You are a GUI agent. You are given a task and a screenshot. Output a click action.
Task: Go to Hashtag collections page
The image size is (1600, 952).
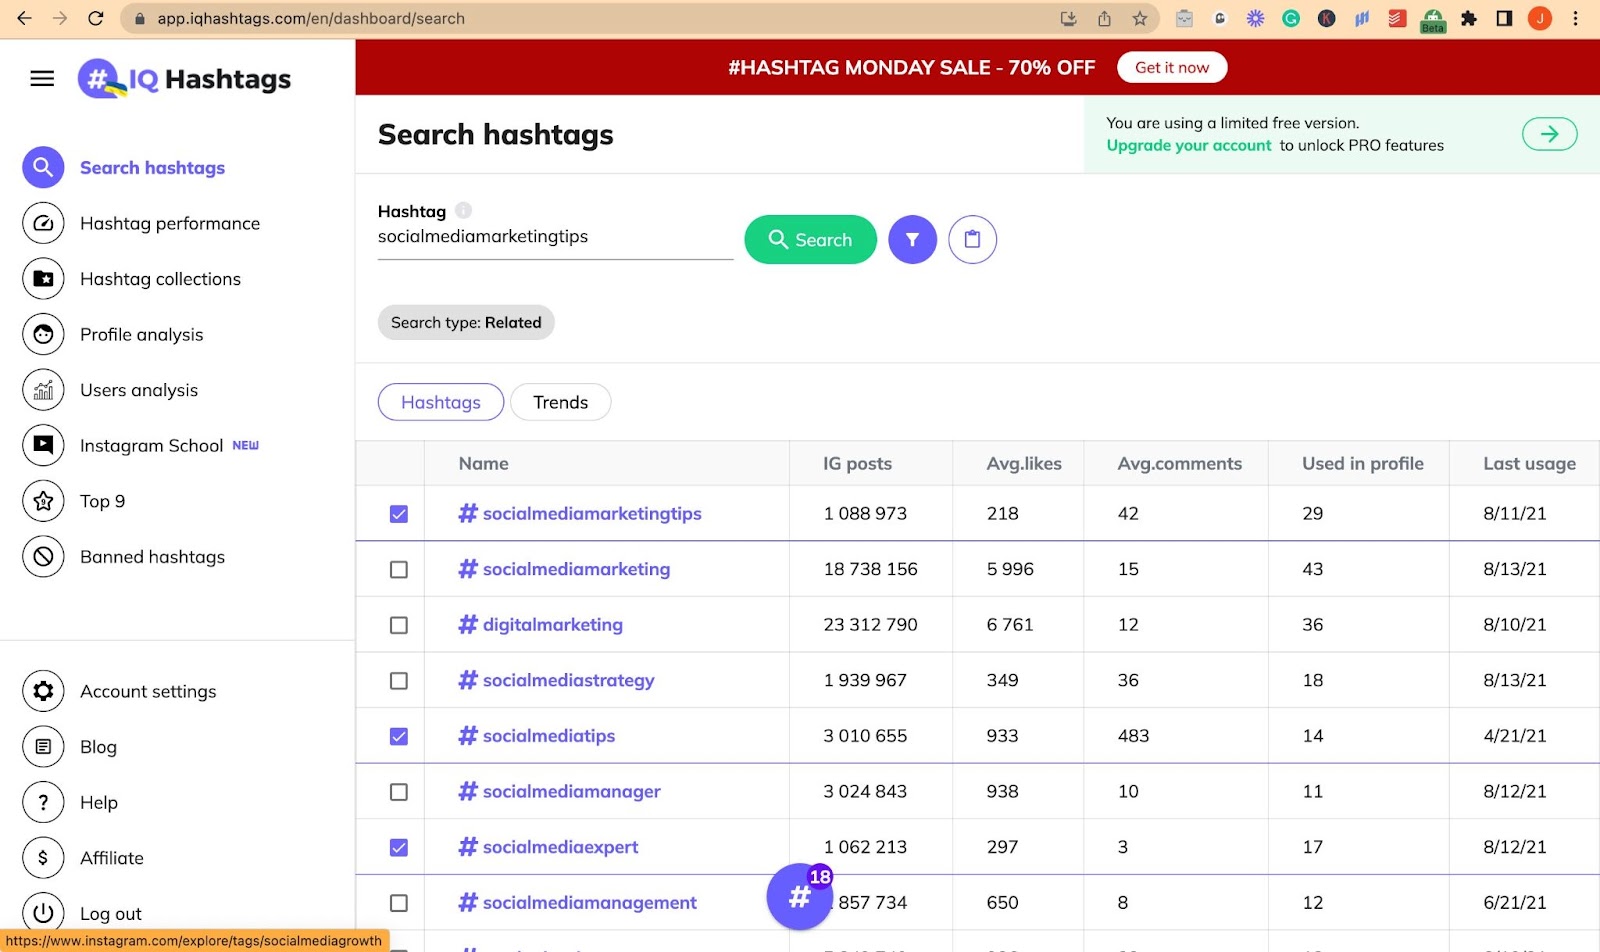coord(160,279)
